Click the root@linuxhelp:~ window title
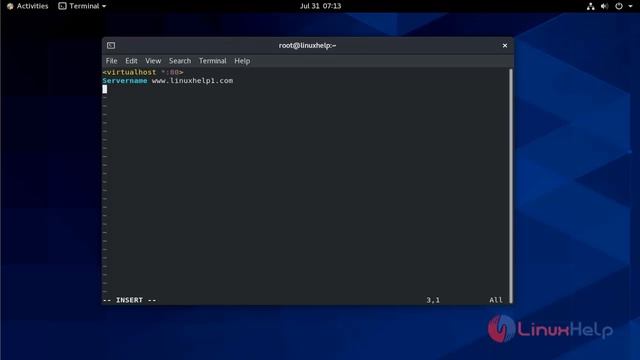Screen dimensions: 640x360 tap(307, 45)
